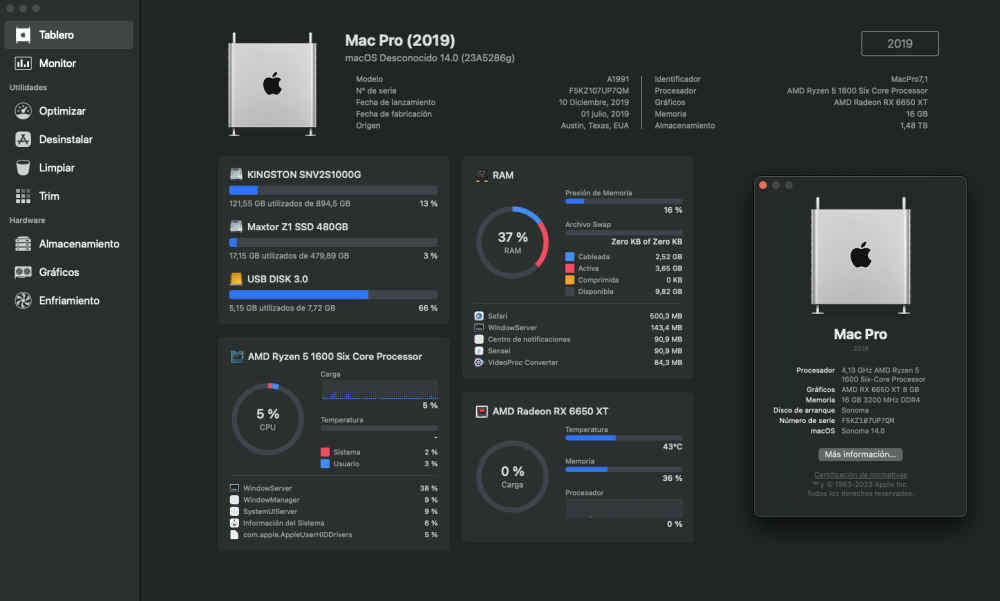
Task: Click the 2019 year button
Action: pos(899,43)
